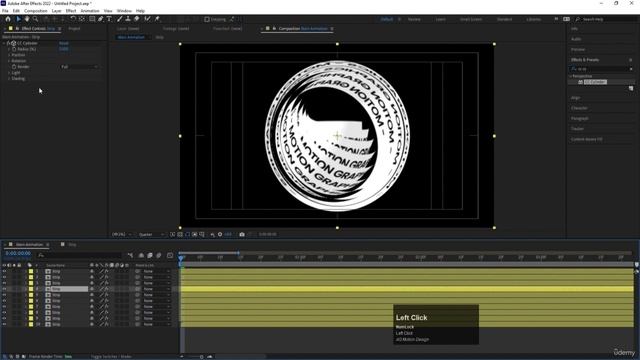This screenshot has height=360, width=640.
Task: Select the Rotation tool
Action: point(73,19)
